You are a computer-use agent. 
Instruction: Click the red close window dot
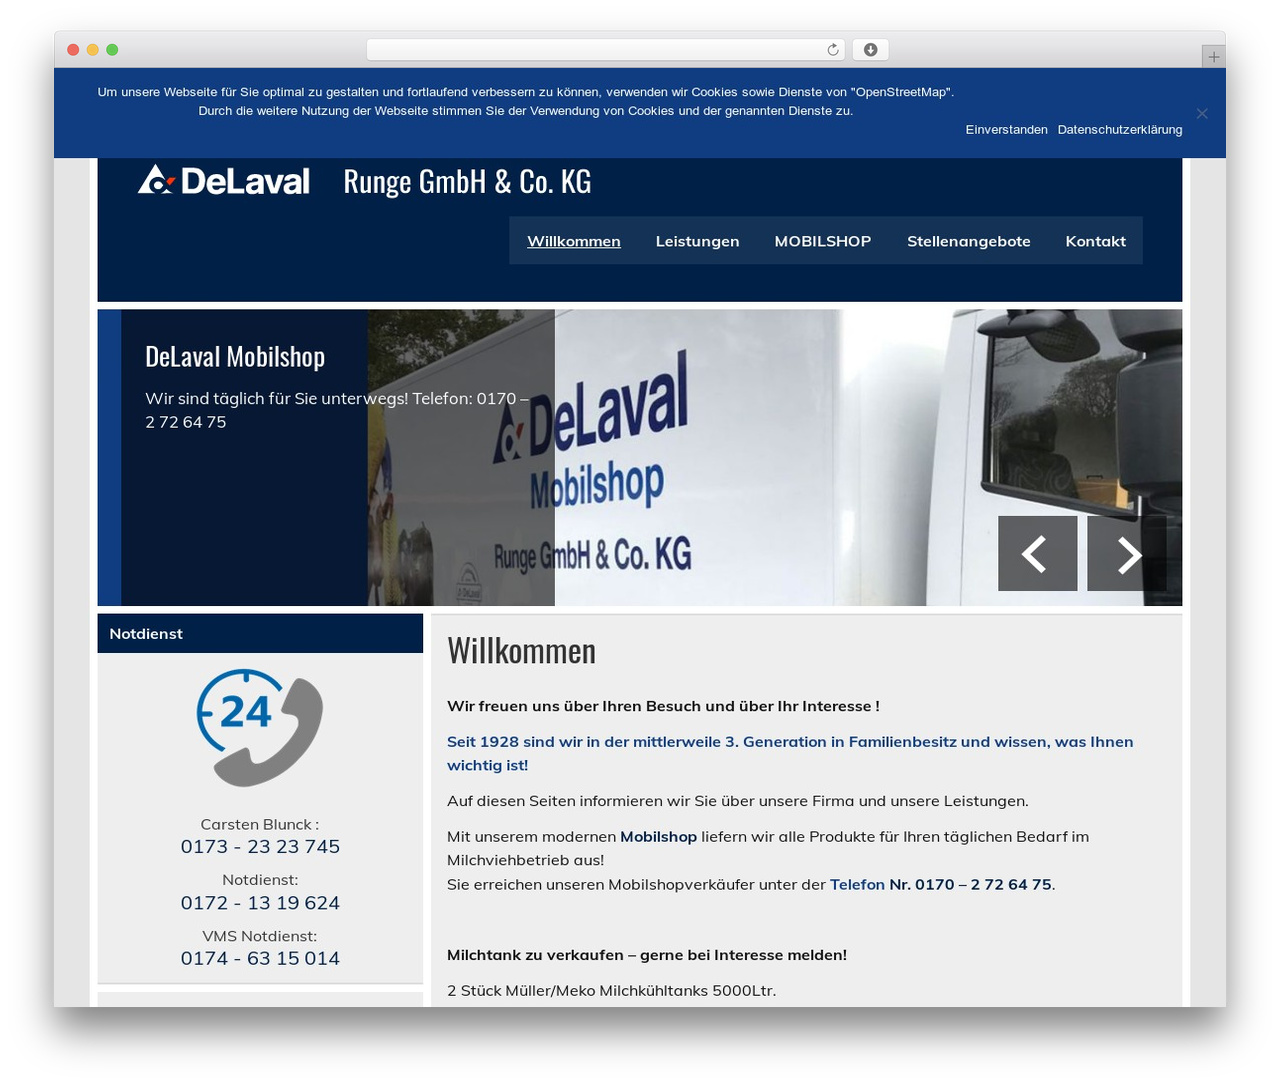pyautogui.click(x=73, y=50)
